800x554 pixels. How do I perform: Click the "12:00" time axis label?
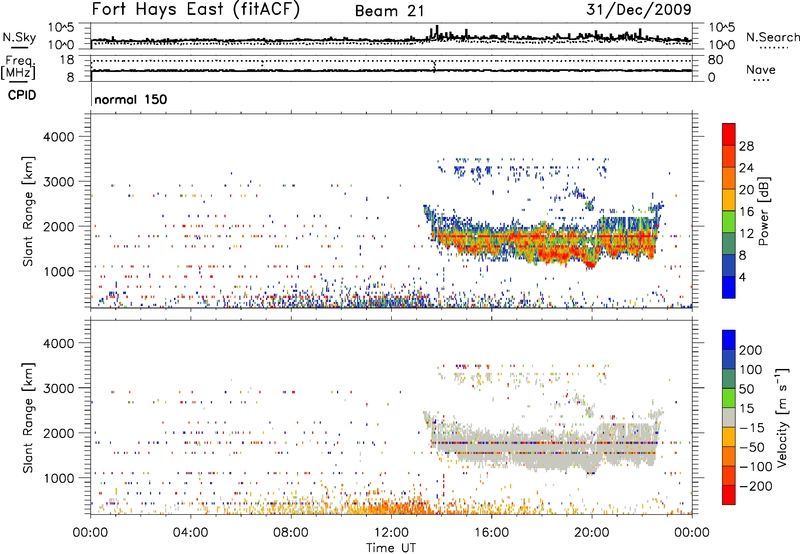click(391, 532)
